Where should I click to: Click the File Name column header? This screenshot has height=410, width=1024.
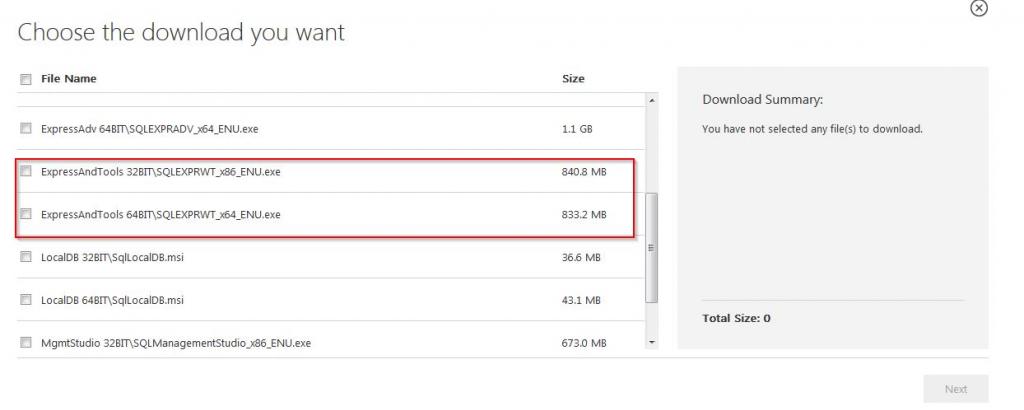(x=69, y=78)
